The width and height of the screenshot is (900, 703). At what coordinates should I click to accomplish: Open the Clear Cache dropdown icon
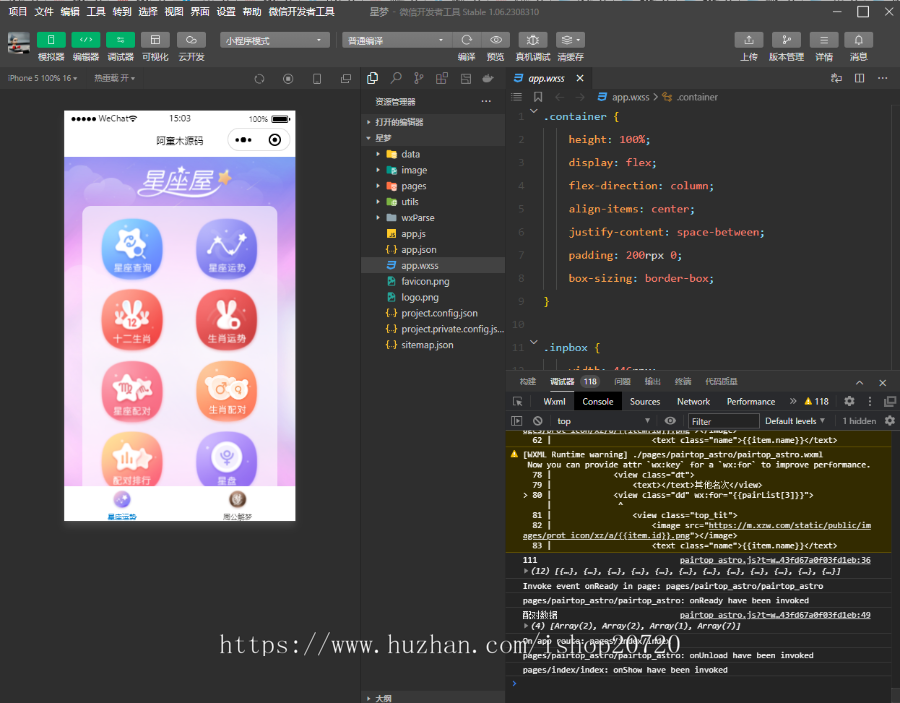coord(570,40)
